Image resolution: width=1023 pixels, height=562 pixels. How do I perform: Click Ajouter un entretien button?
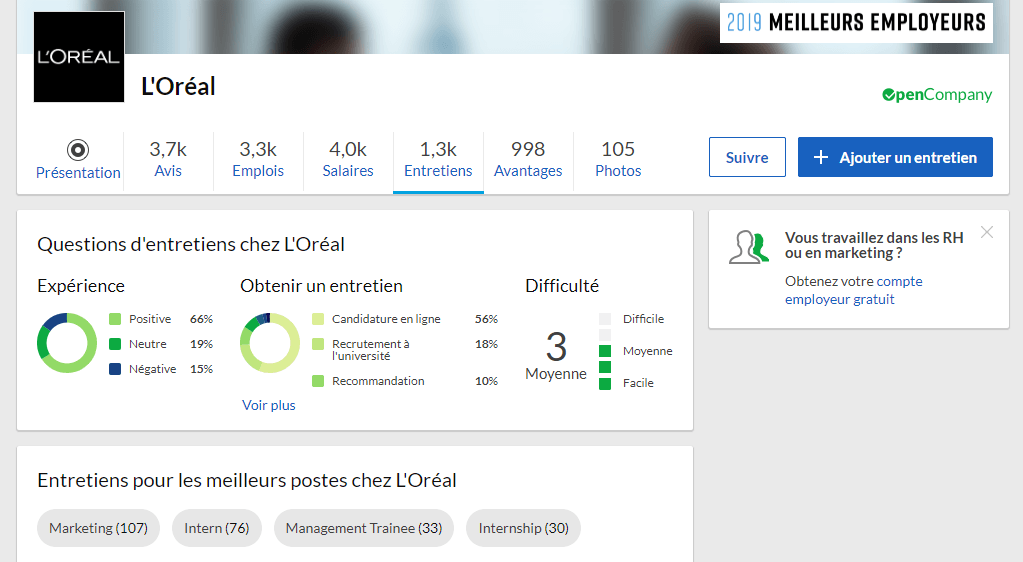click(895, 157)
